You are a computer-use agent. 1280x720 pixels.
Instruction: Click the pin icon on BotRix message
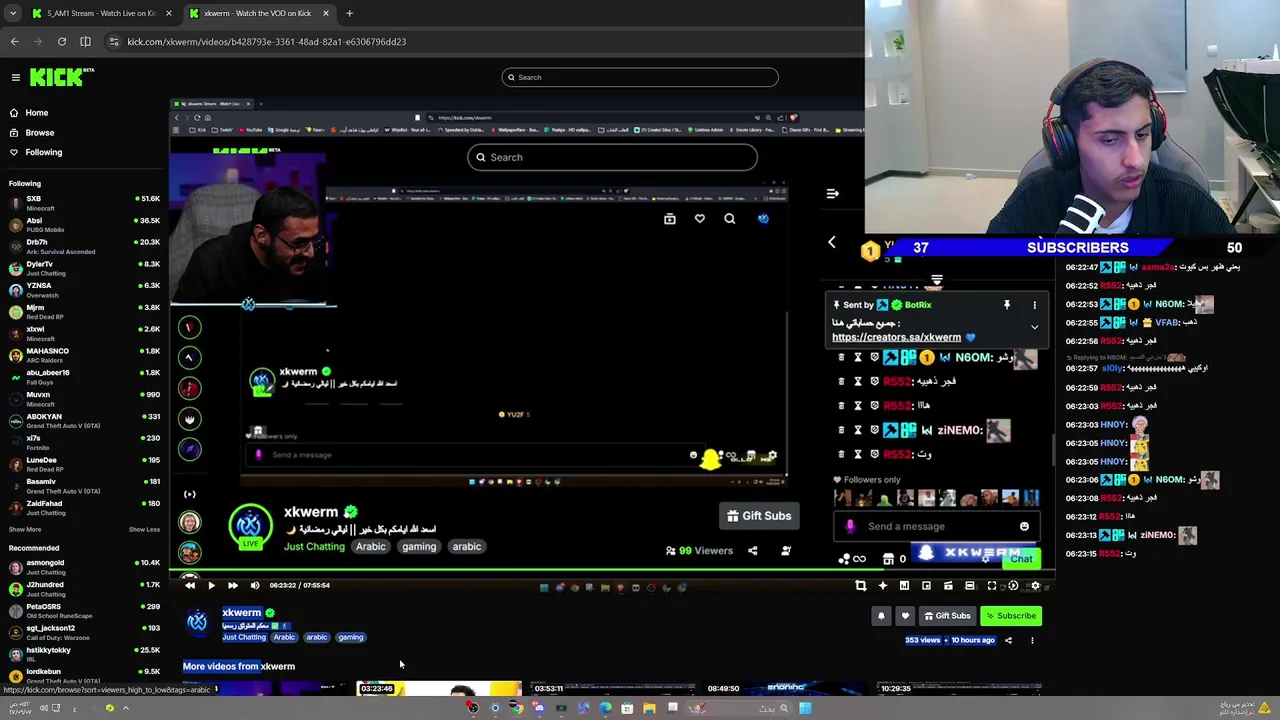coord(1007,305)
